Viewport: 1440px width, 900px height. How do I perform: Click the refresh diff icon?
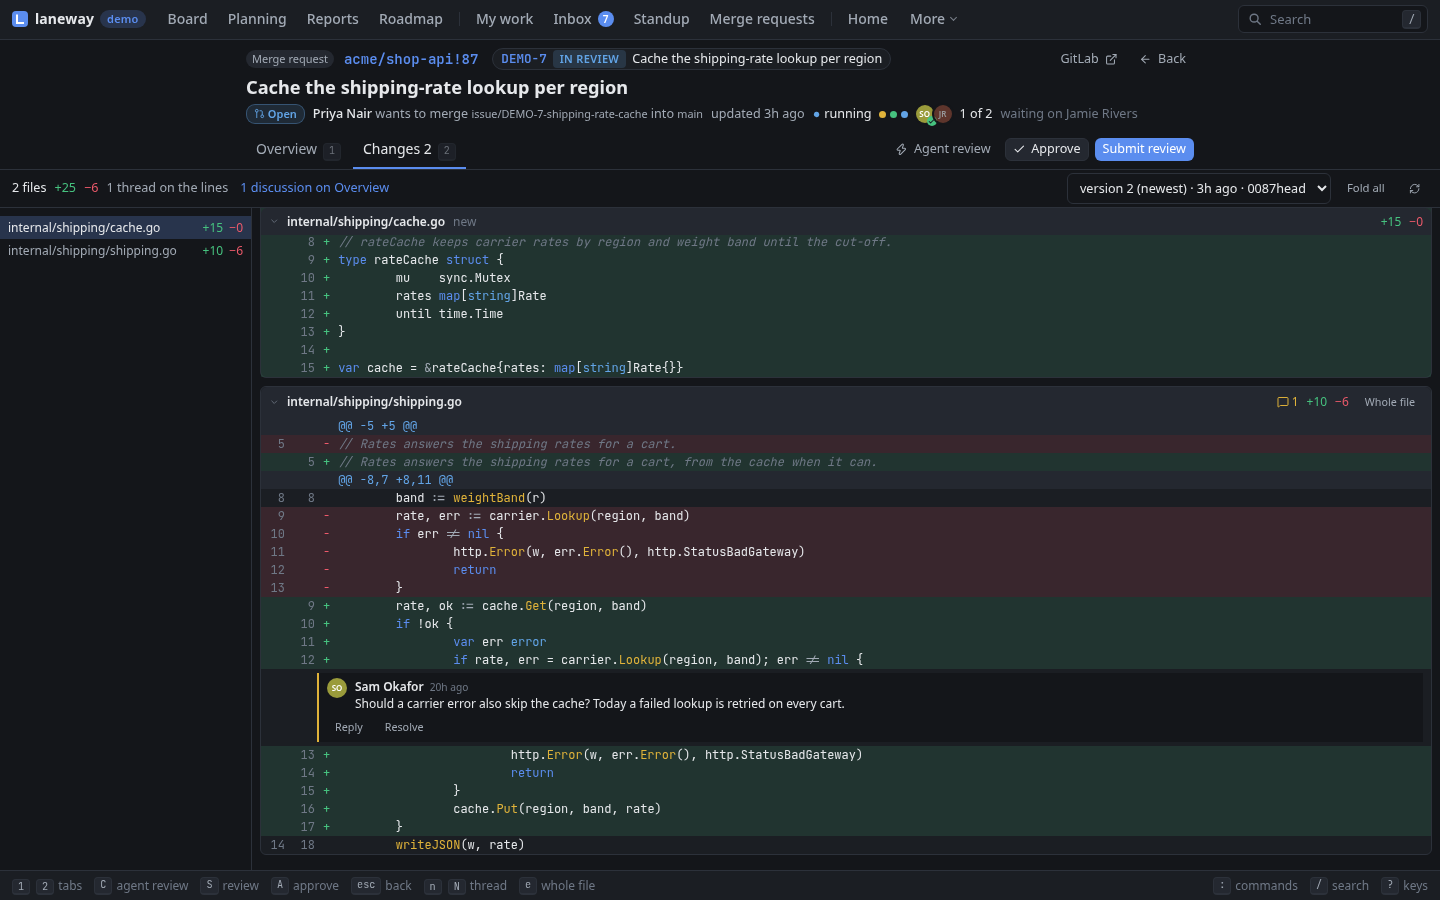1415,188
